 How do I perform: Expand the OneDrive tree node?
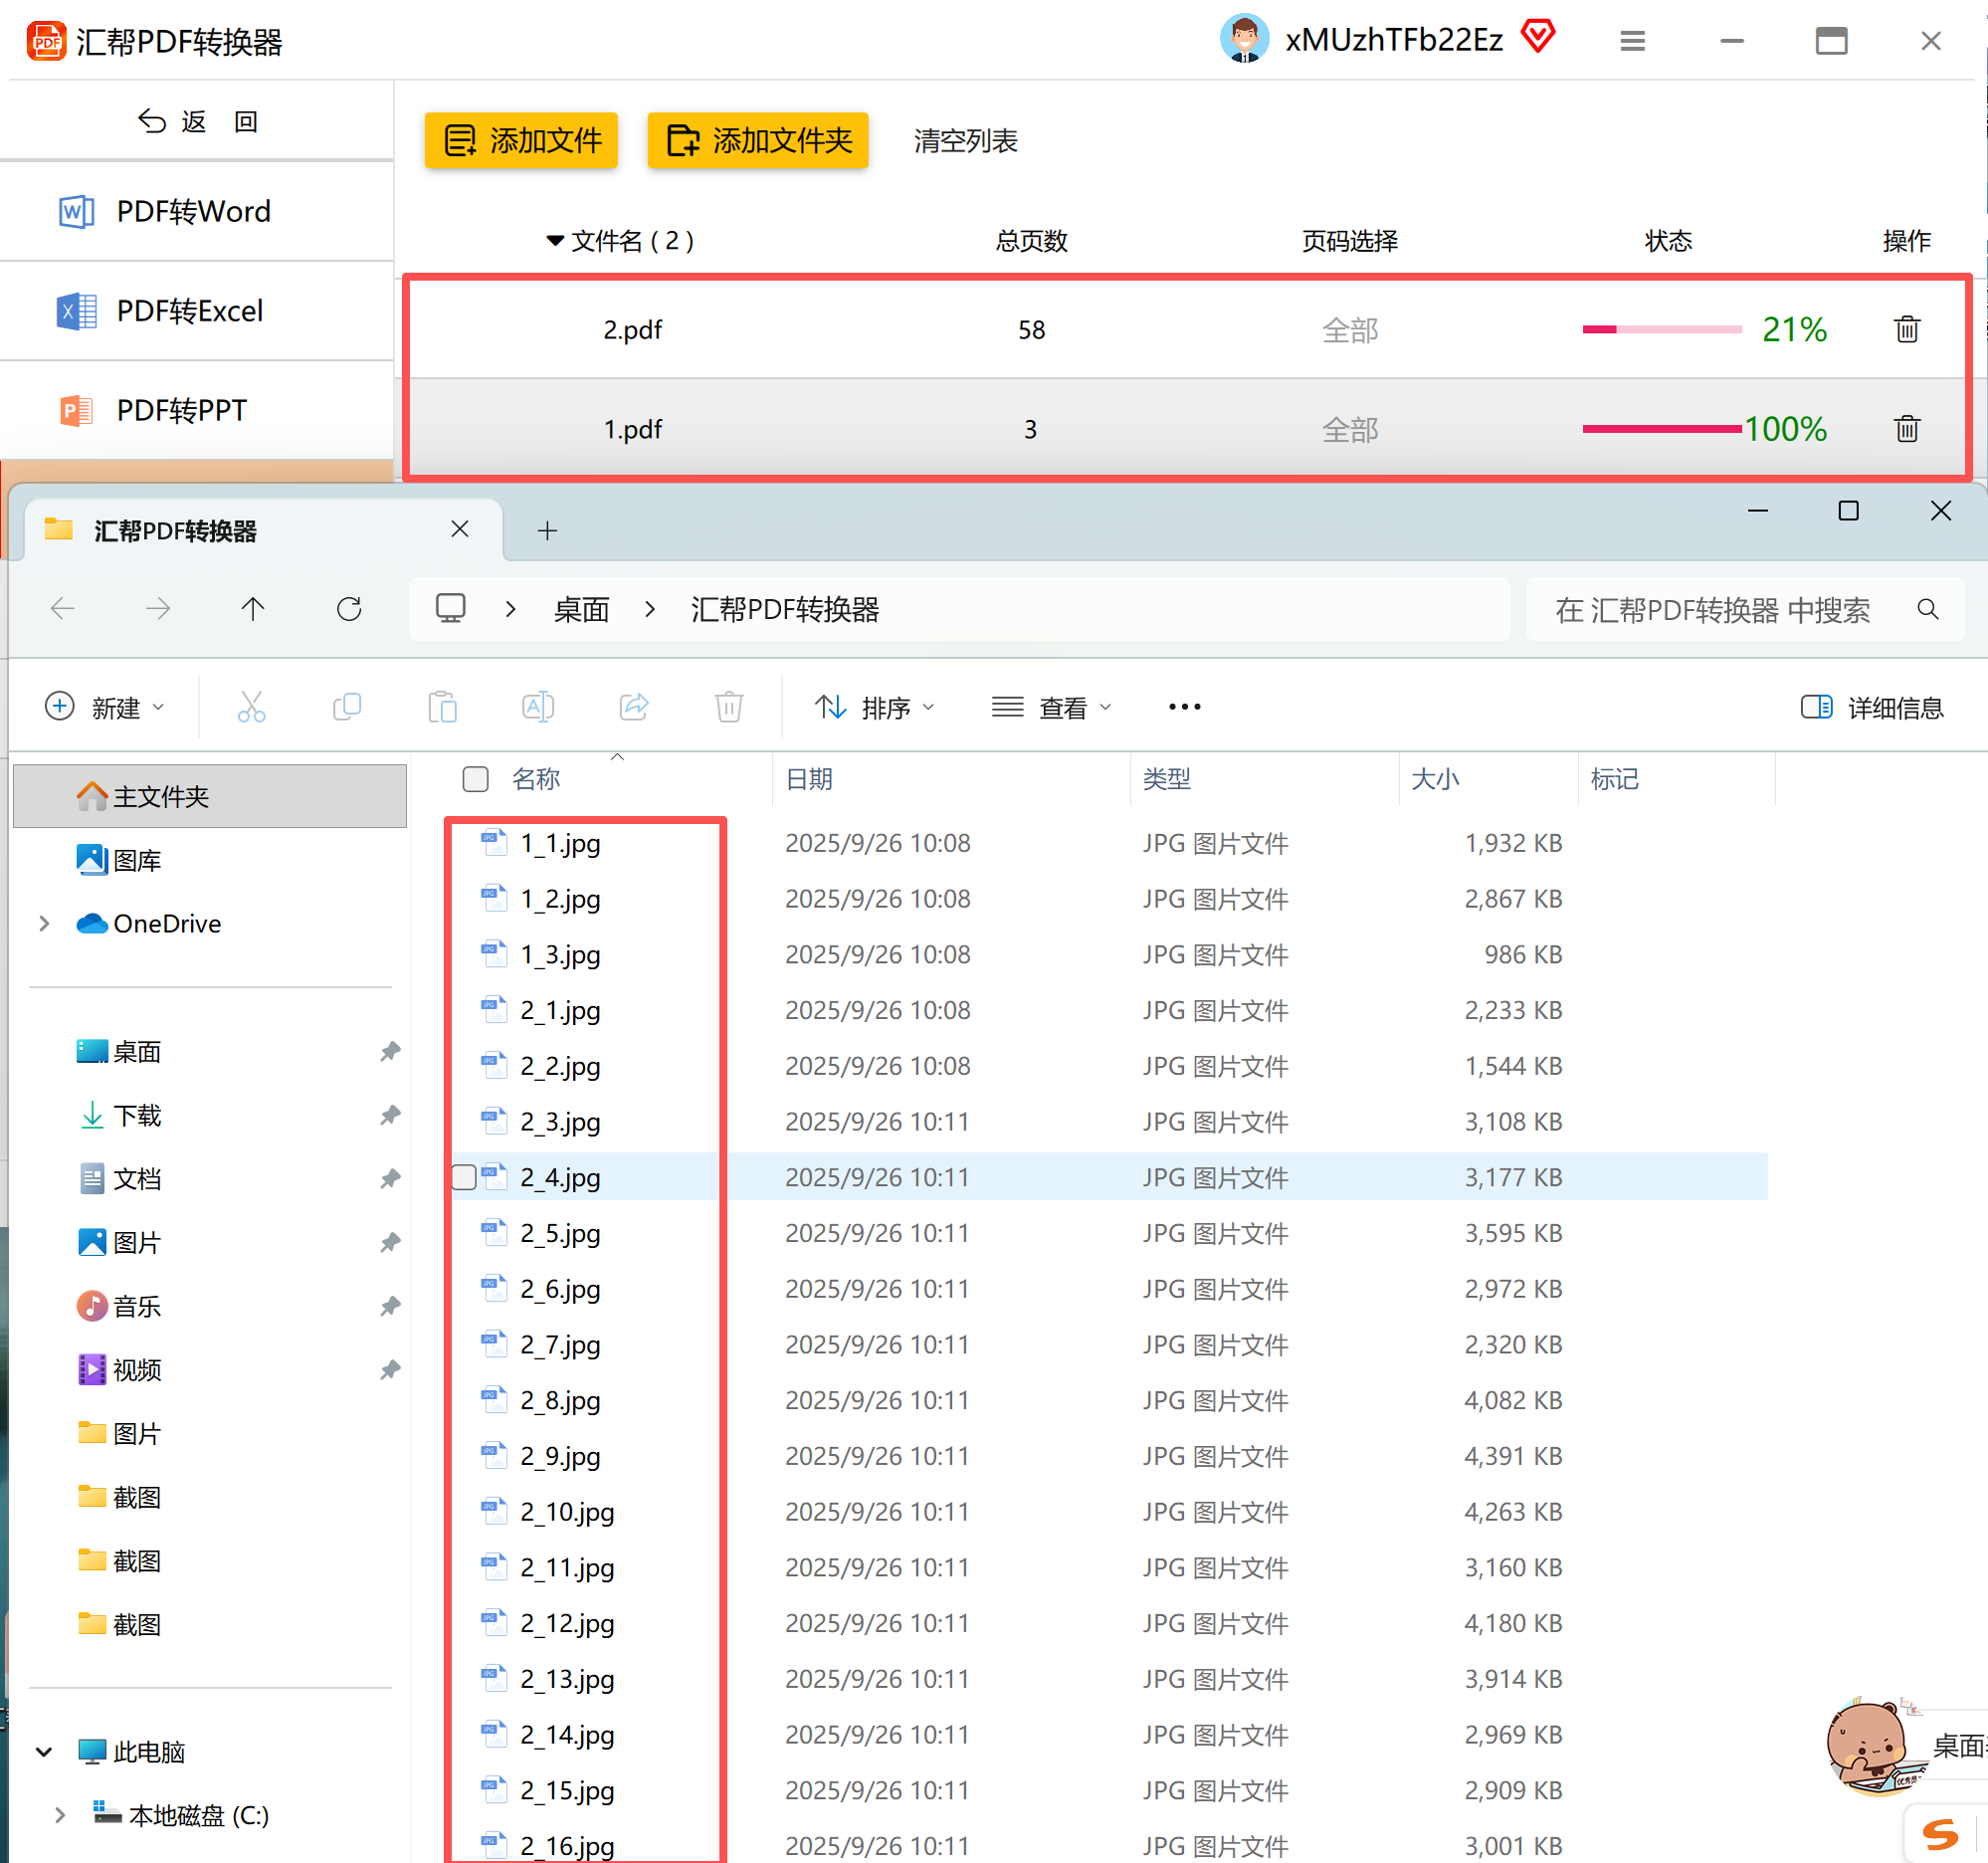(x=44, y=923)
